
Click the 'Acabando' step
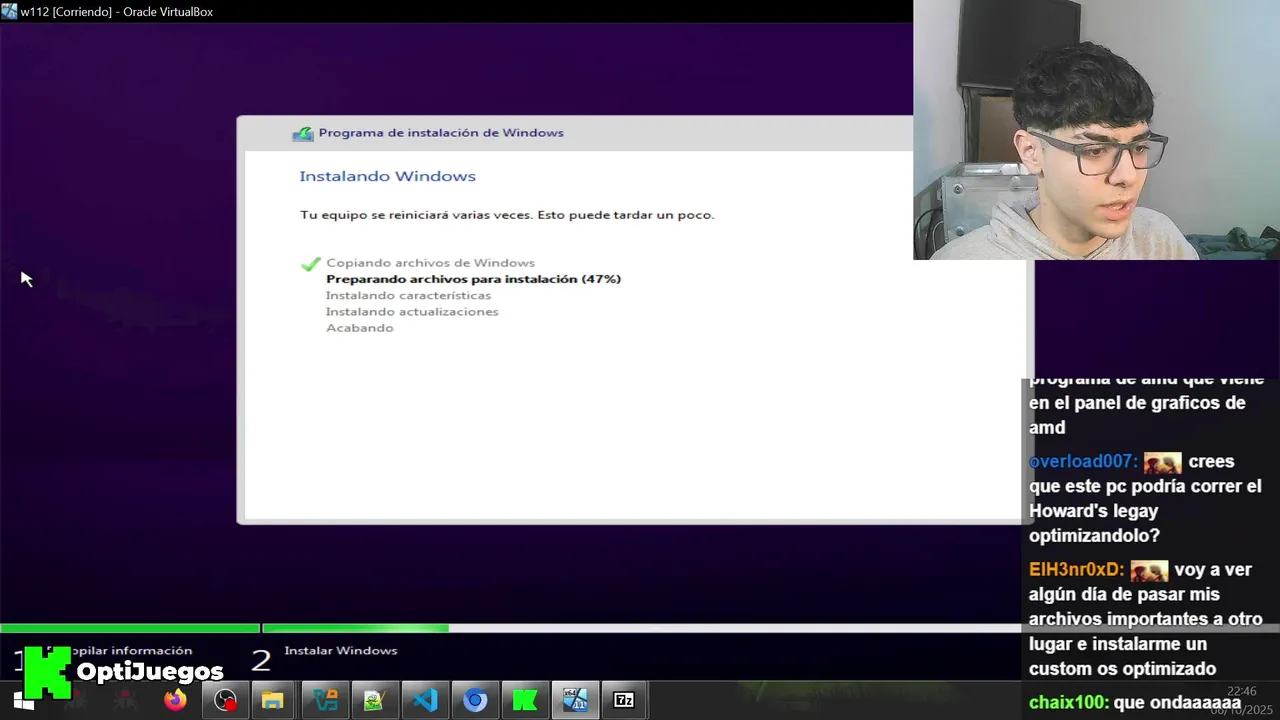[x=359, y=328]
